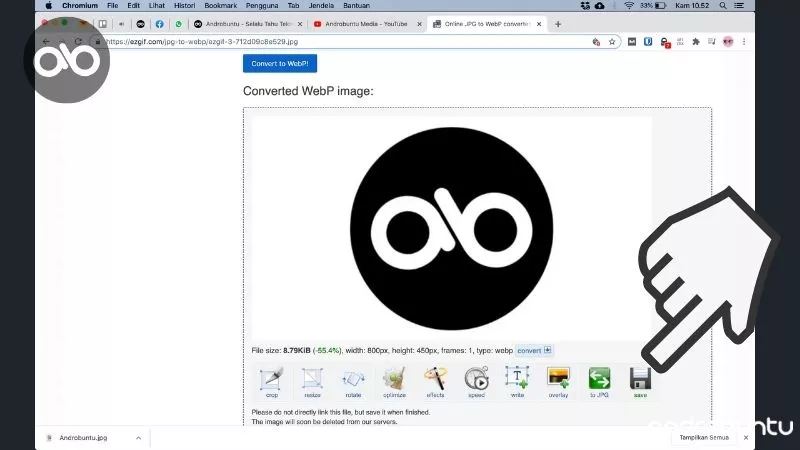Open the Dropbox menu bar icon
This screenshot has width=800, height=450.
[x=585, y=6]
